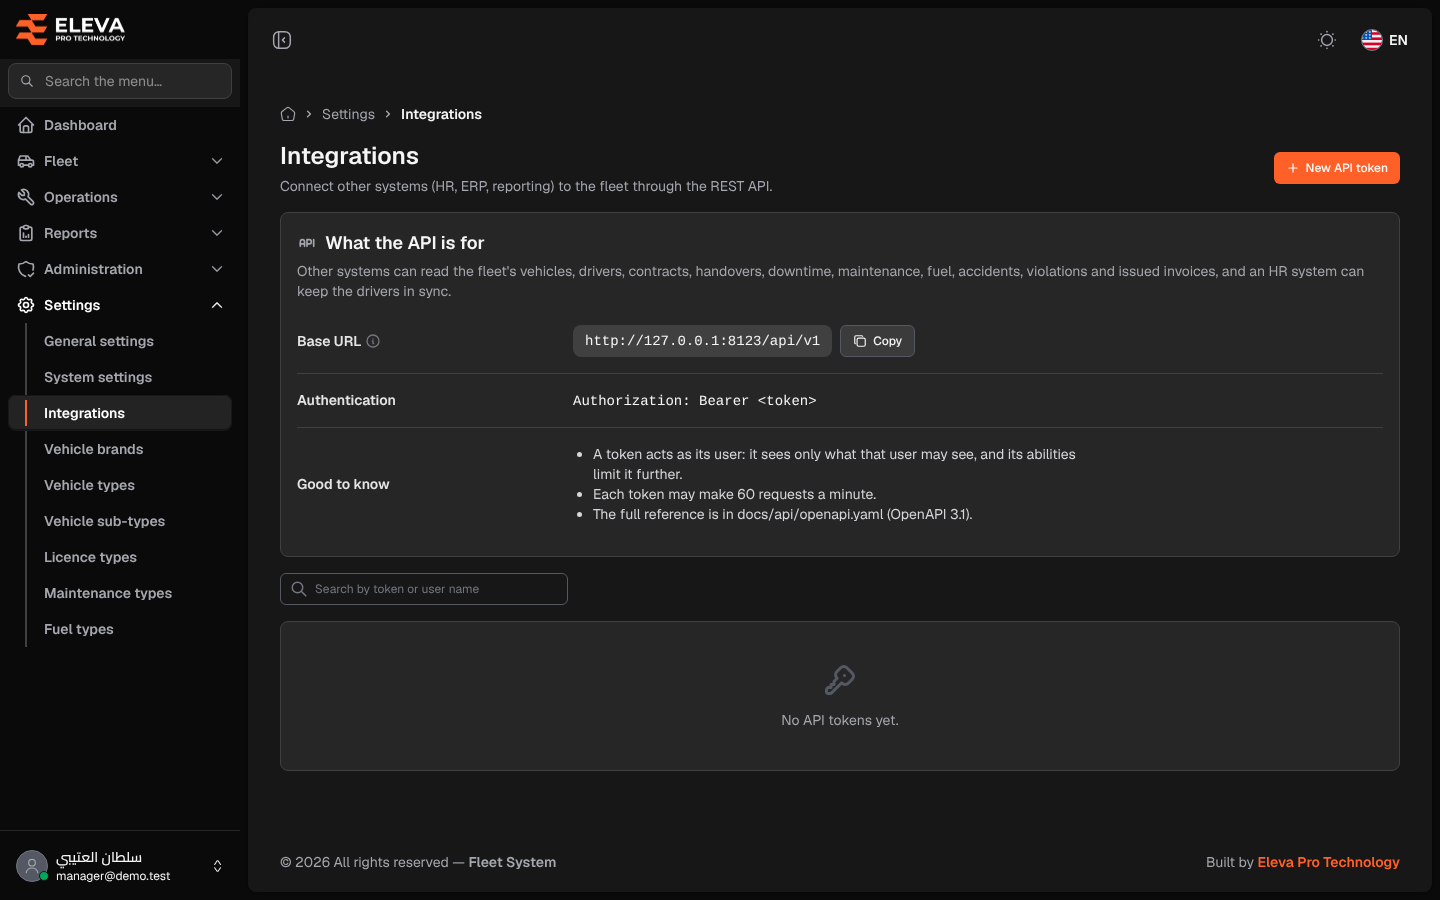Click the Eleva Pro Technology logo
1440x900 pixels.
tap(71, 29)
